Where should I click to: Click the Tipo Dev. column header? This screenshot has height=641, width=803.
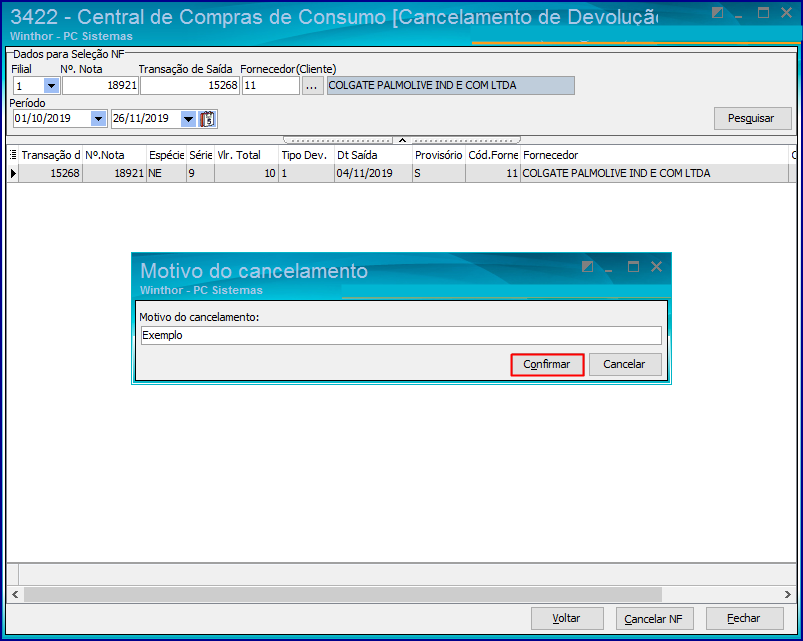[306, 155]
